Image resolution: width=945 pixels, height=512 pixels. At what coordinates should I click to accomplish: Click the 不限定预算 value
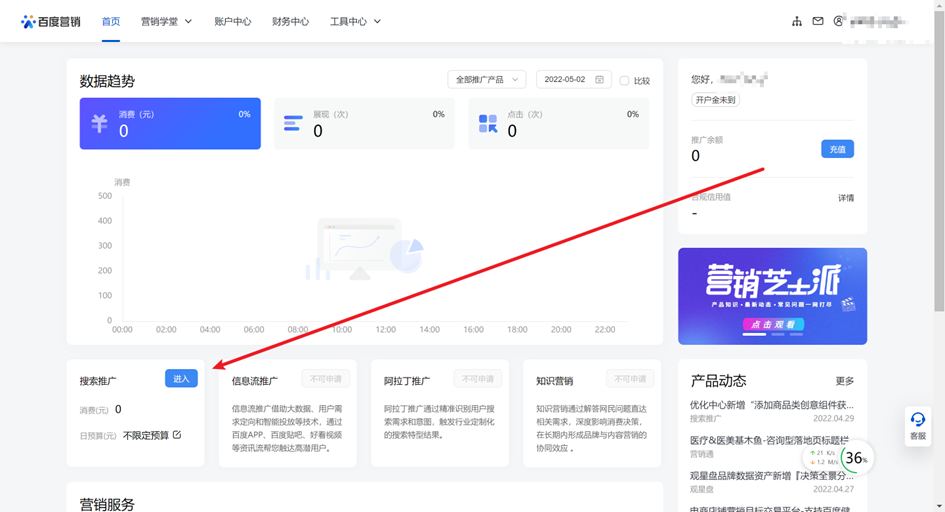point(146,435)
